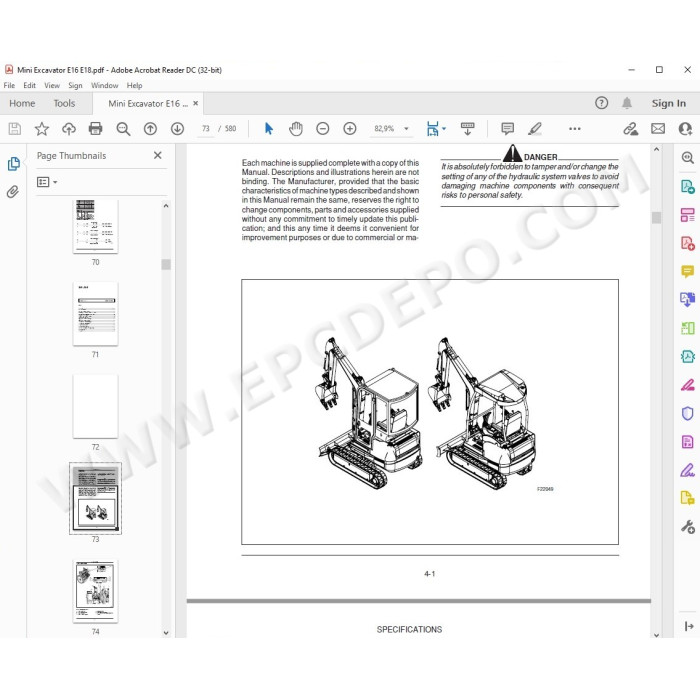Add the file to starred with the star icon
This screenshot has height=700, width=700.
pos(42,129)
